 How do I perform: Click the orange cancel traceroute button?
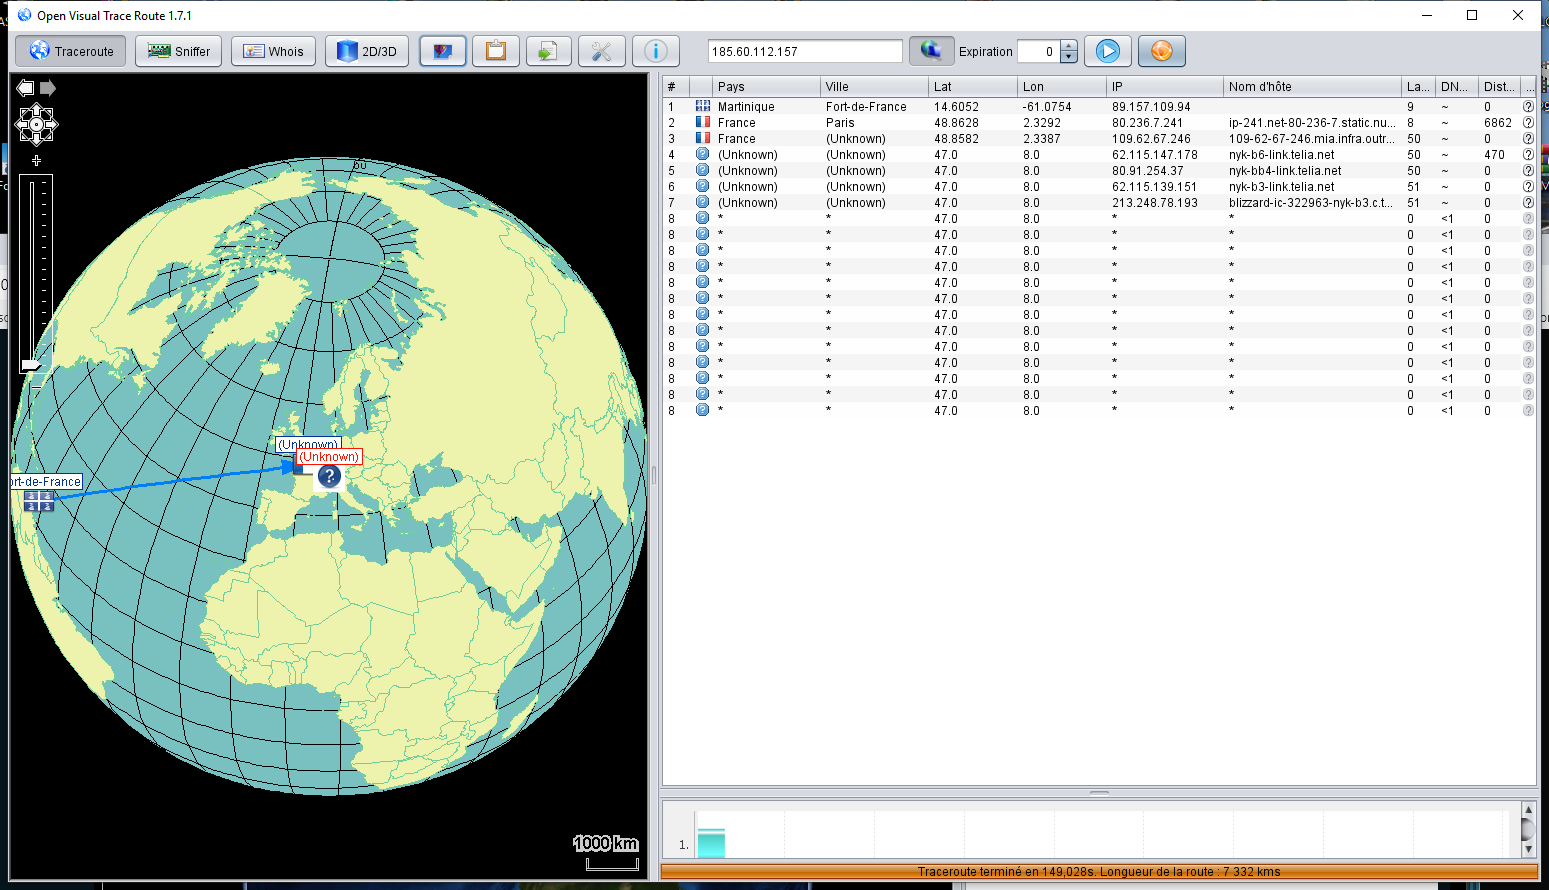[x=1162, y=51]
